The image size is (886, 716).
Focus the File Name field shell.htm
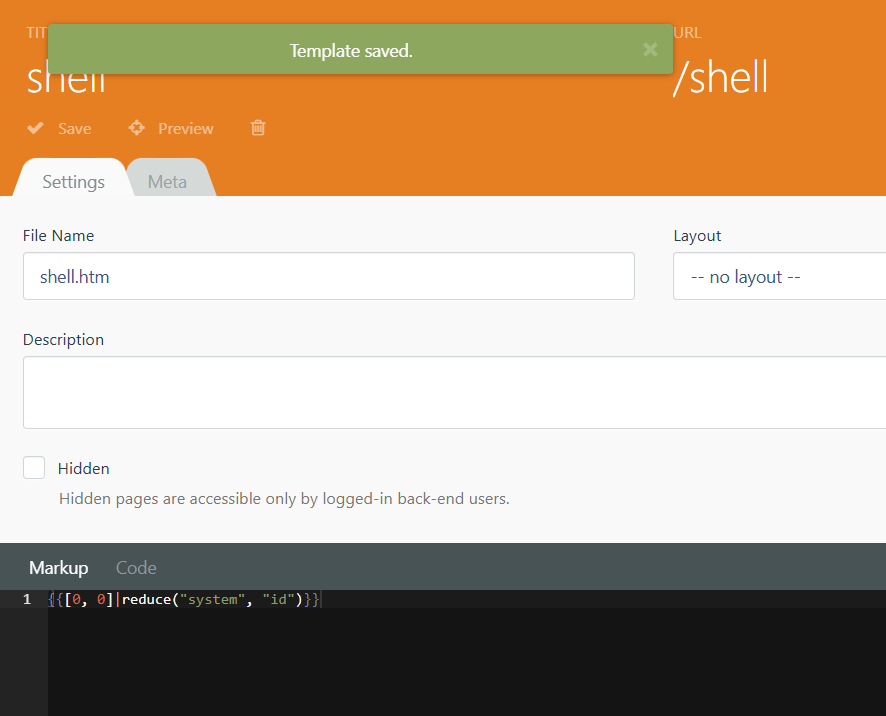(329, 276)
